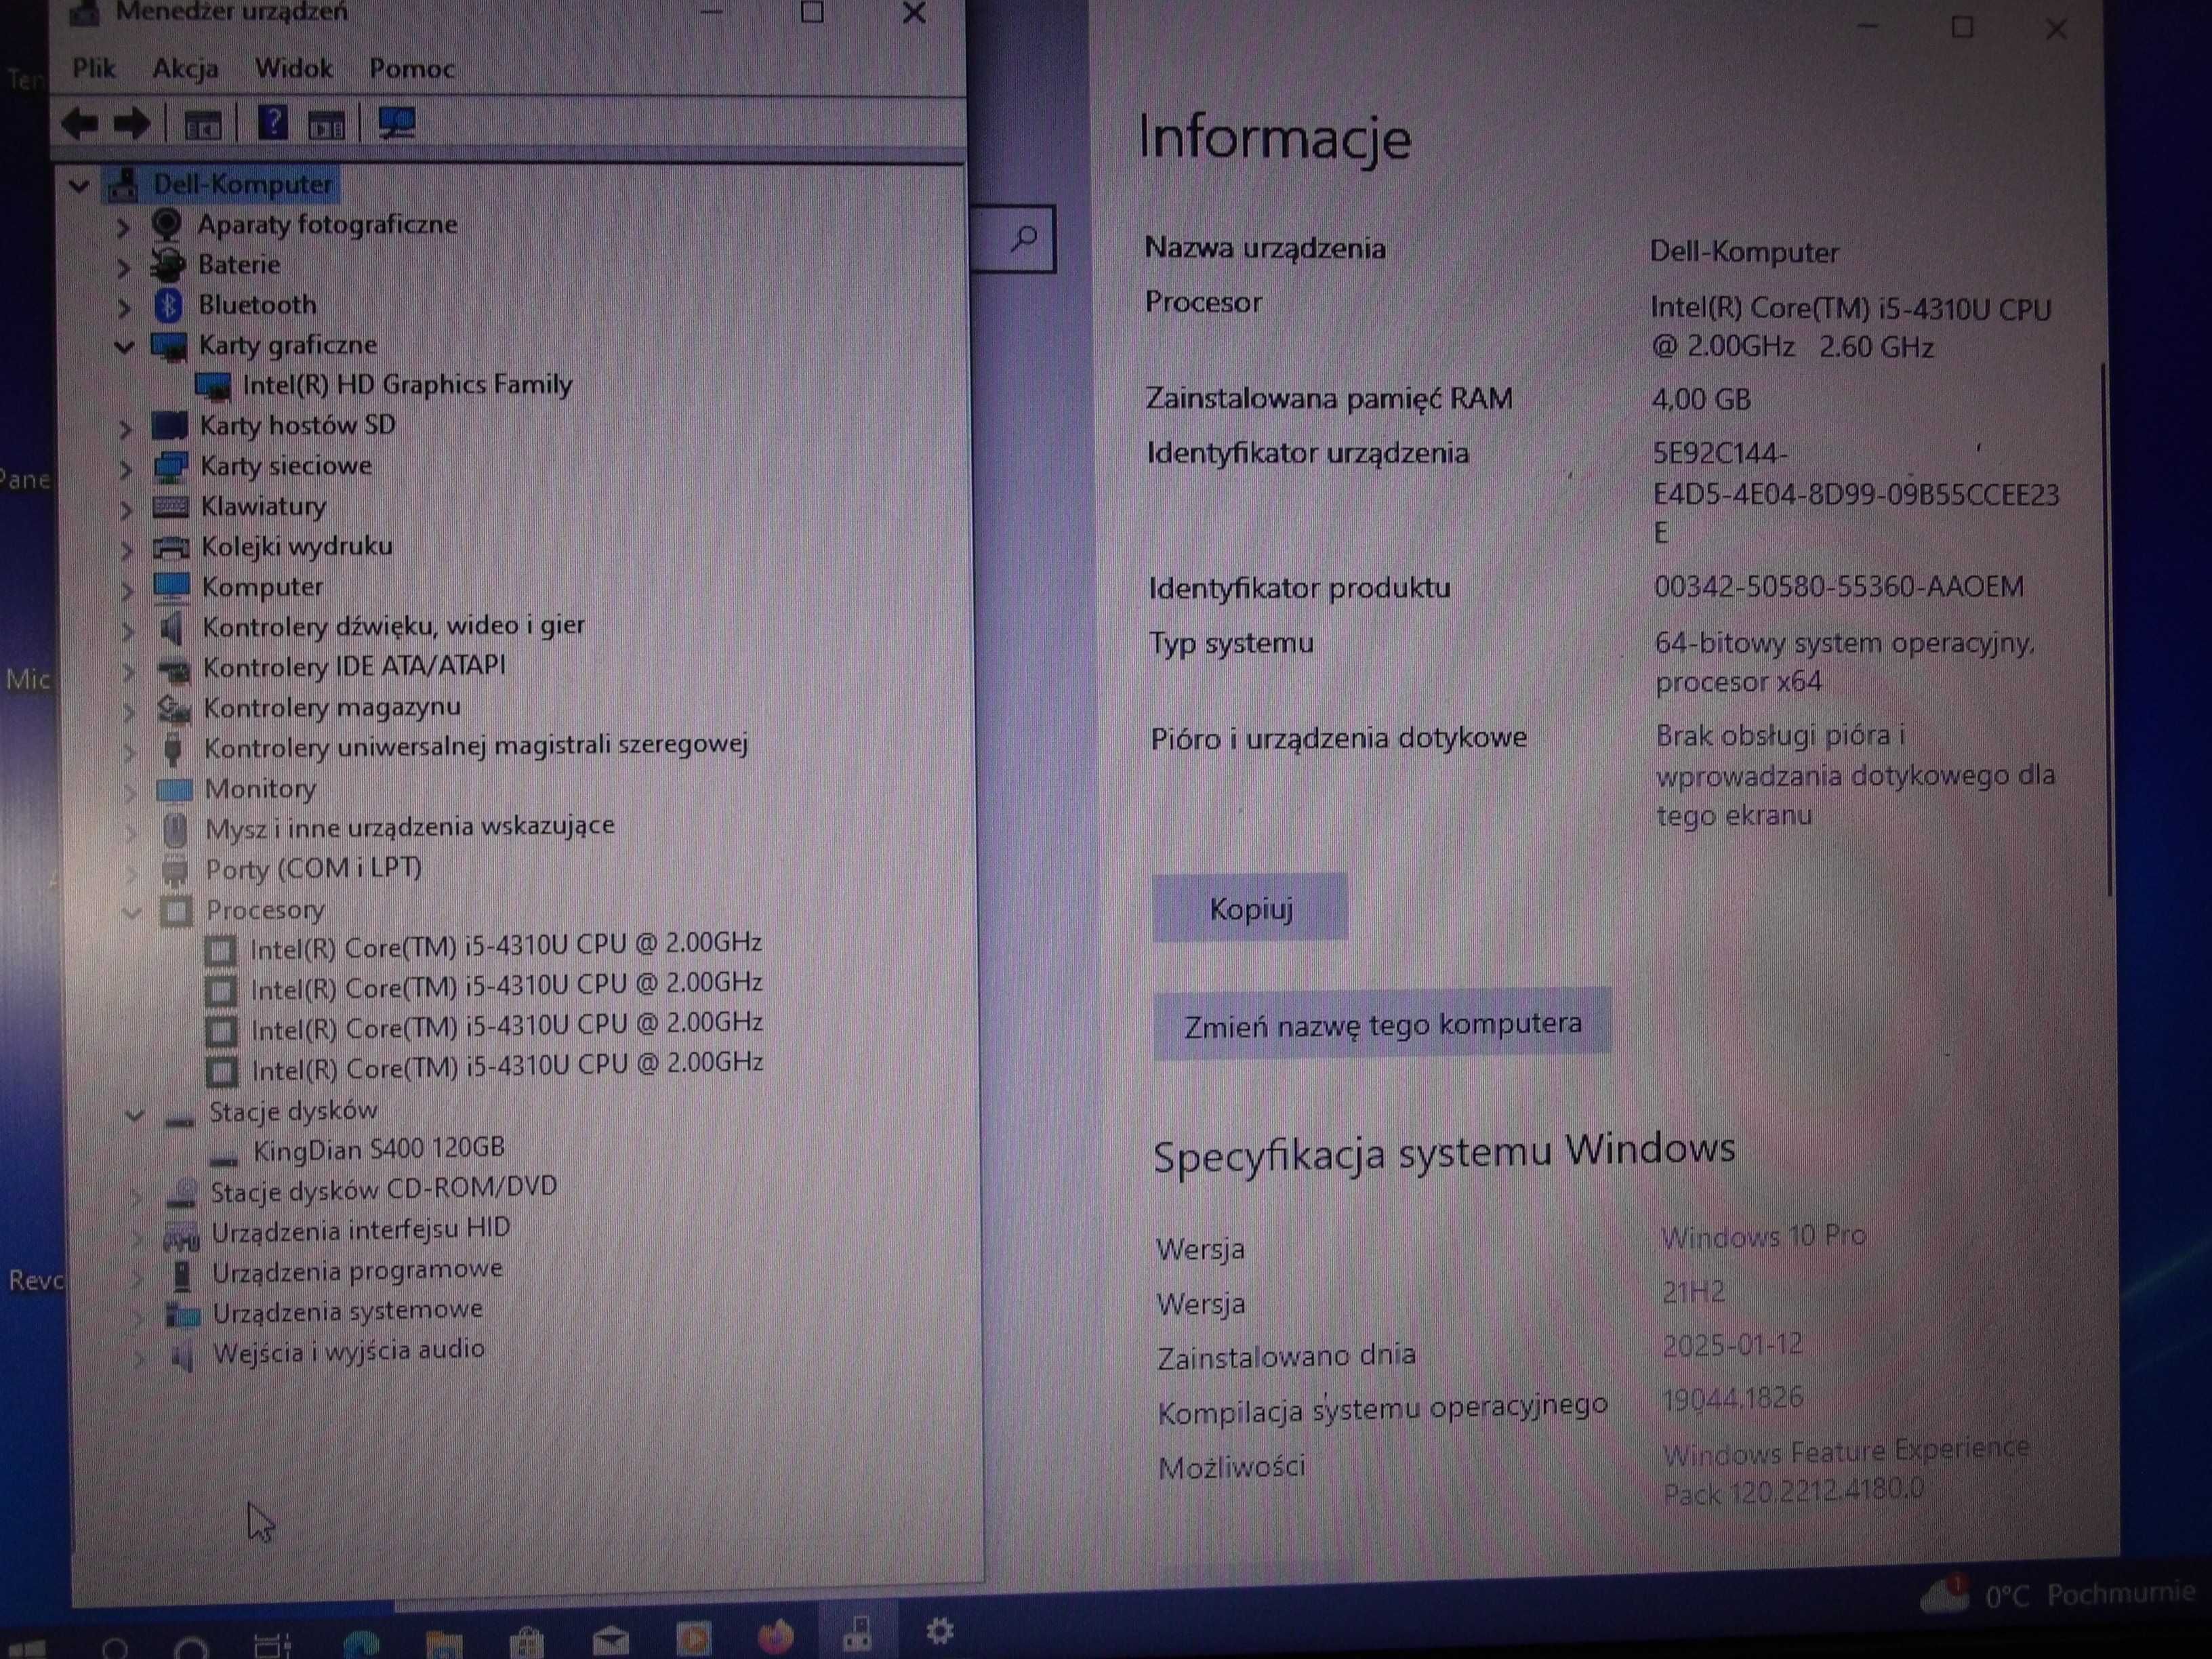Image resolution: width=2212 pixels, height=1659 pixels.
Task: Open the Plik menu
Action: 94,68
